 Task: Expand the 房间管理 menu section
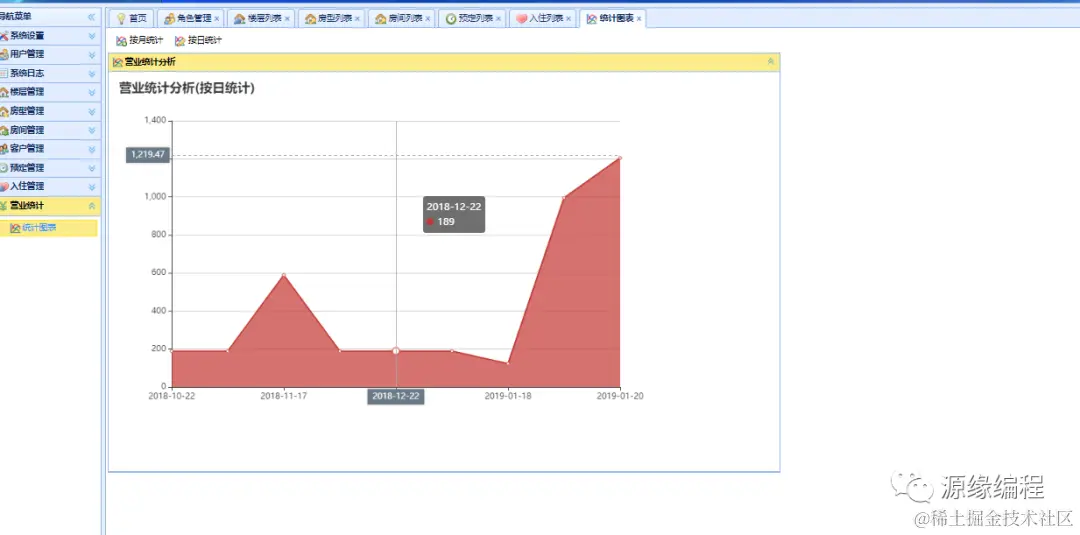[92, 130]
